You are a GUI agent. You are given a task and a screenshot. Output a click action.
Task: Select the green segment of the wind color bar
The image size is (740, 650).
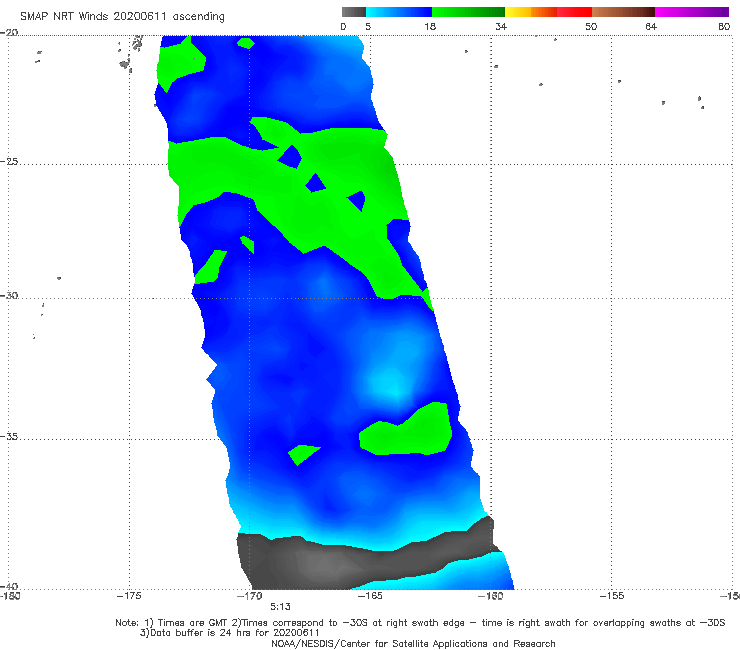click(468, 12)
